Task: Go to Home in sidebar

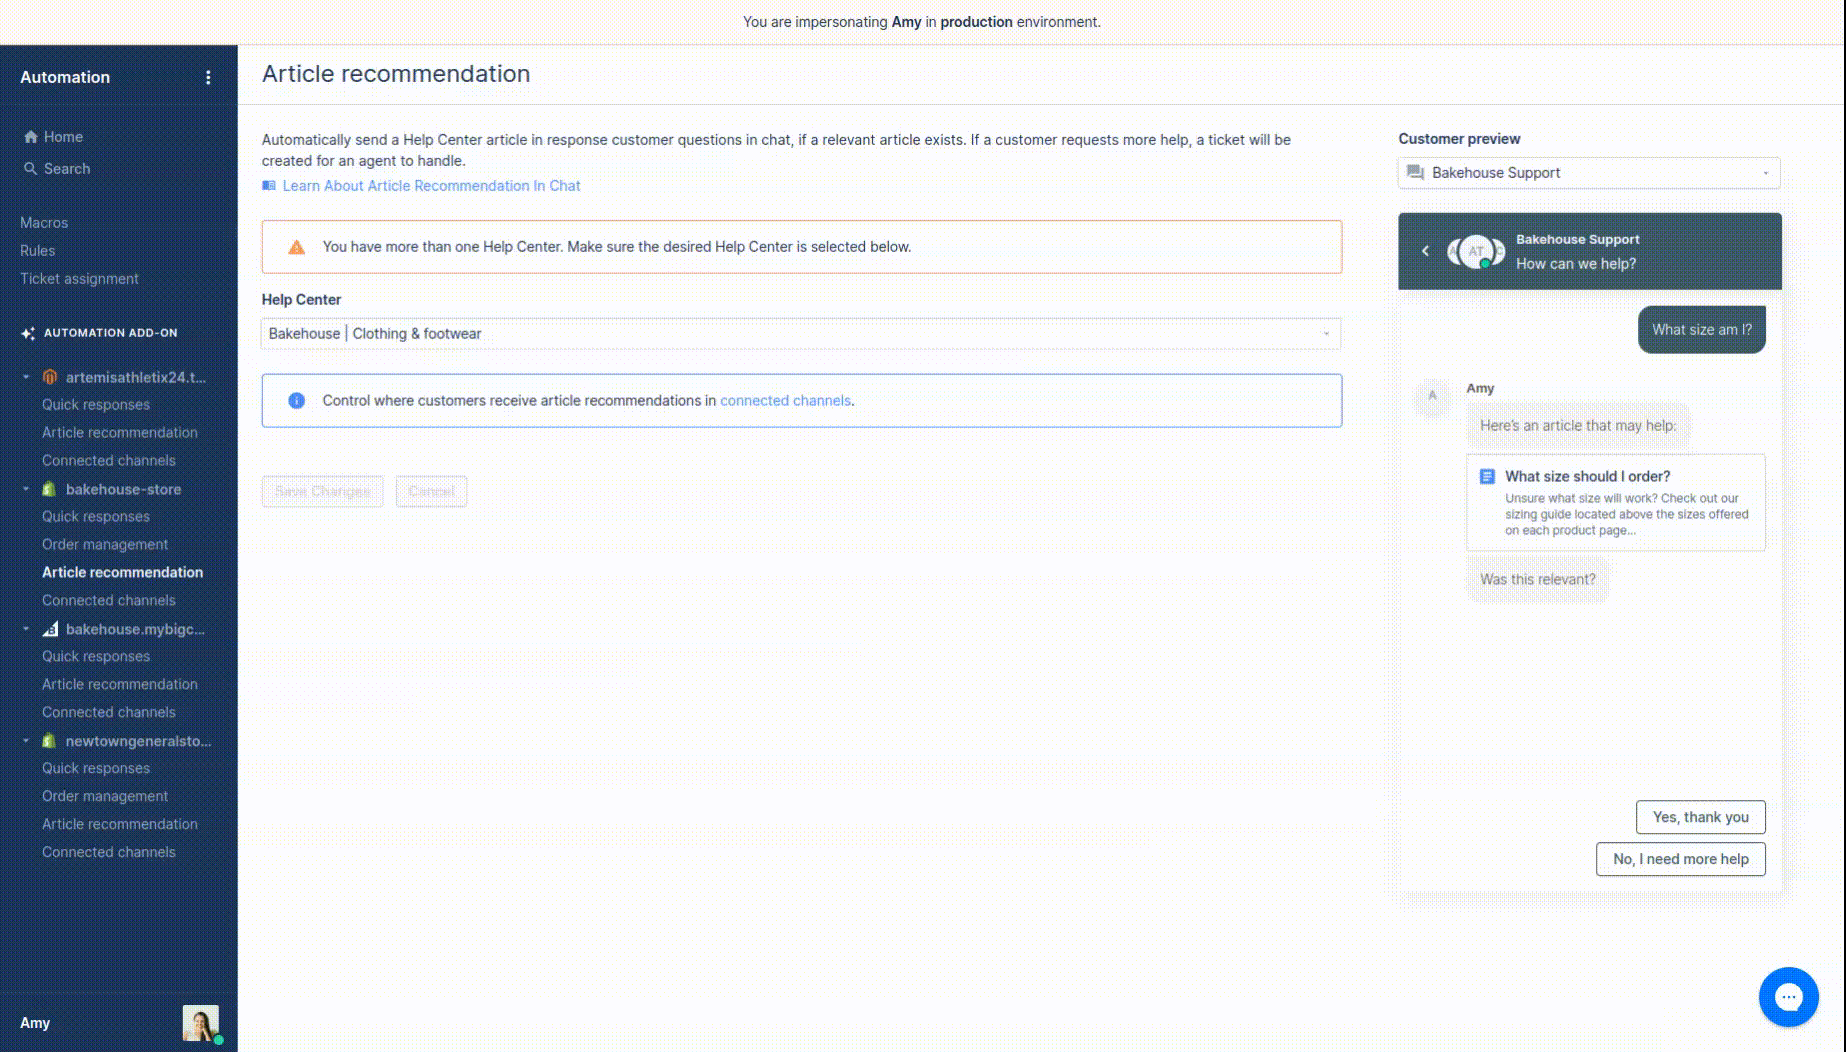Action: coord(63,137)
